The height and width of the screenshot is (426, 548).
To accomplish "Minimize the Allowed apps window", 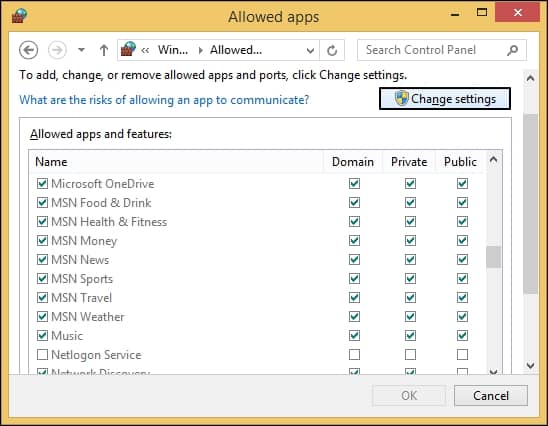I will click(x=455, y=14).
